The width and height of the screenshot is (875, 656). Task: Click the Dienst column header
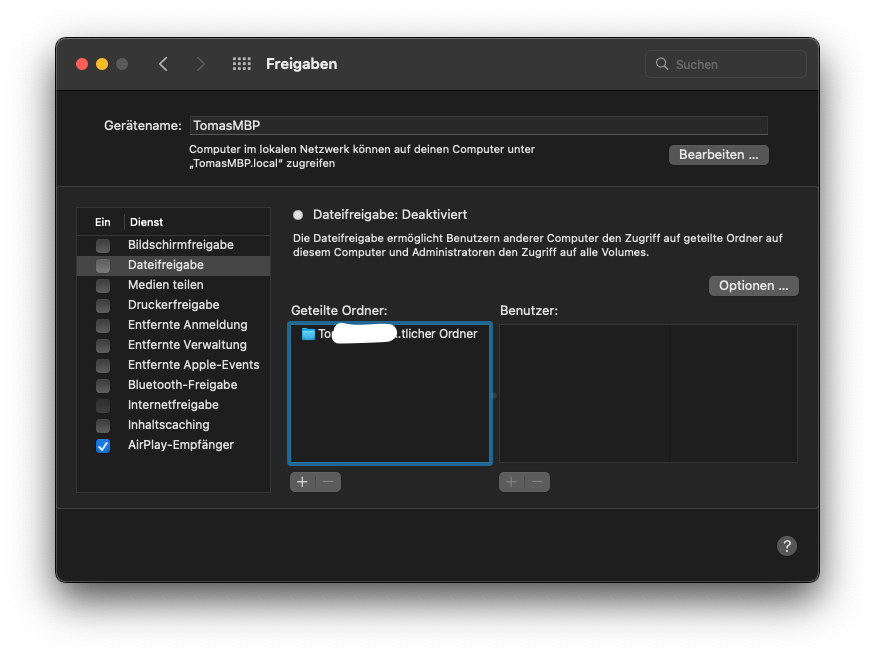click(x=146, y=222)
